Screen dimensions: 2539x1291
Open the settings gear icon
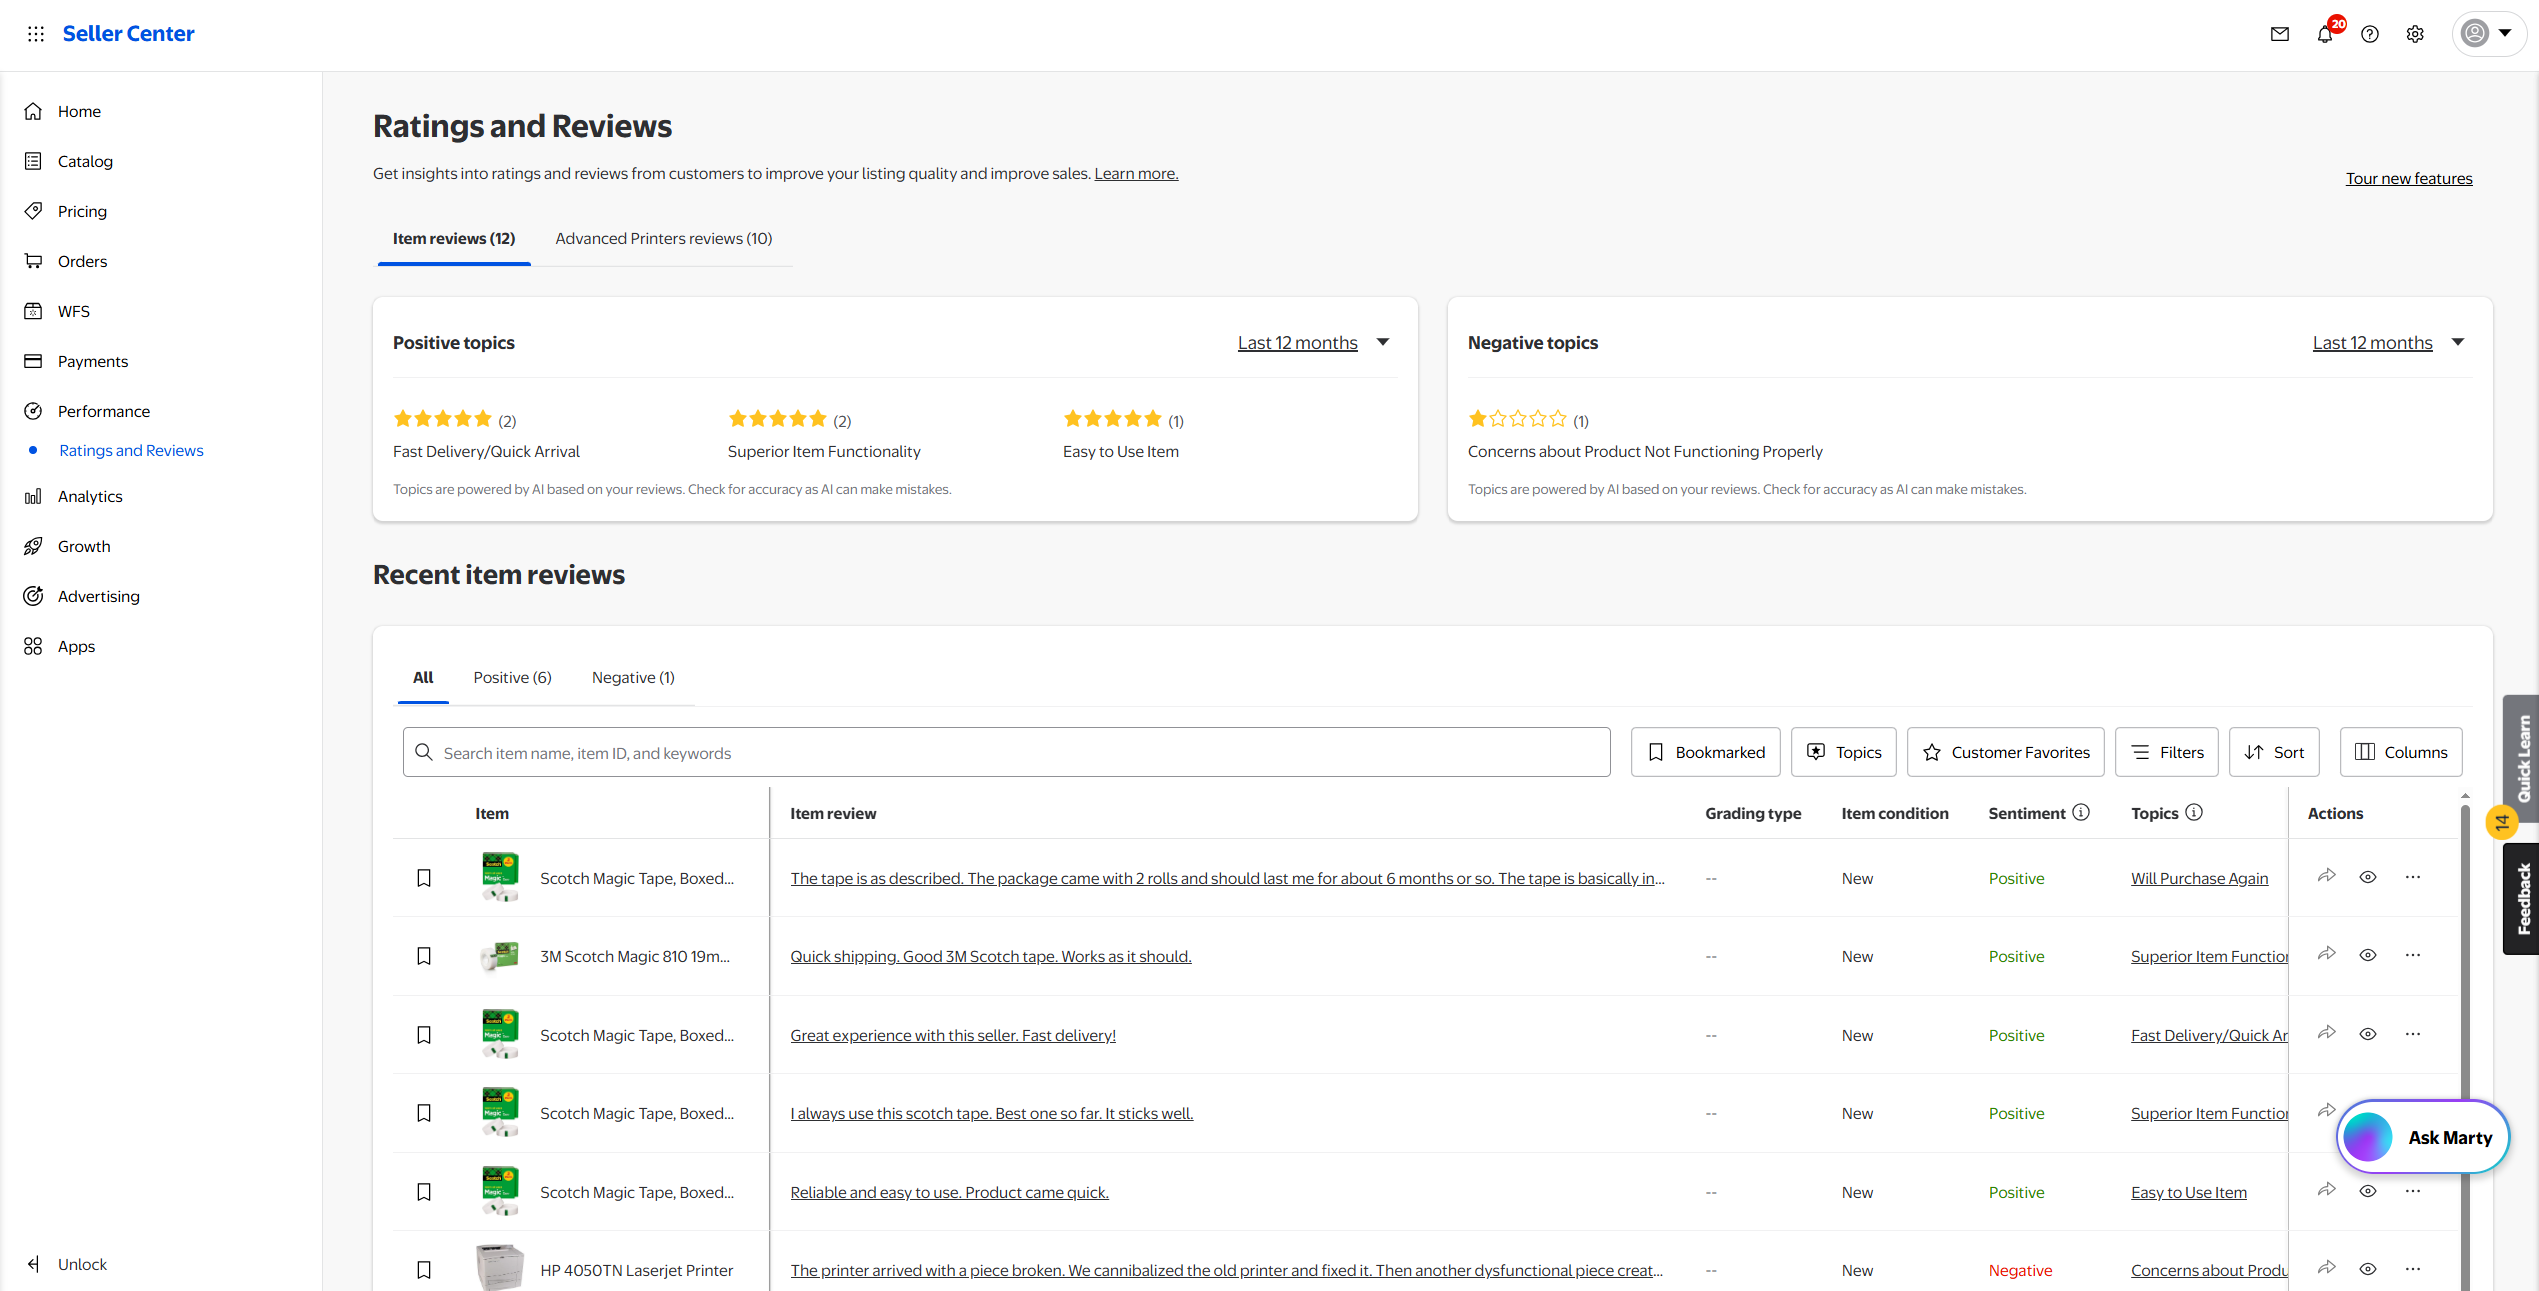tap(2415, 34)
